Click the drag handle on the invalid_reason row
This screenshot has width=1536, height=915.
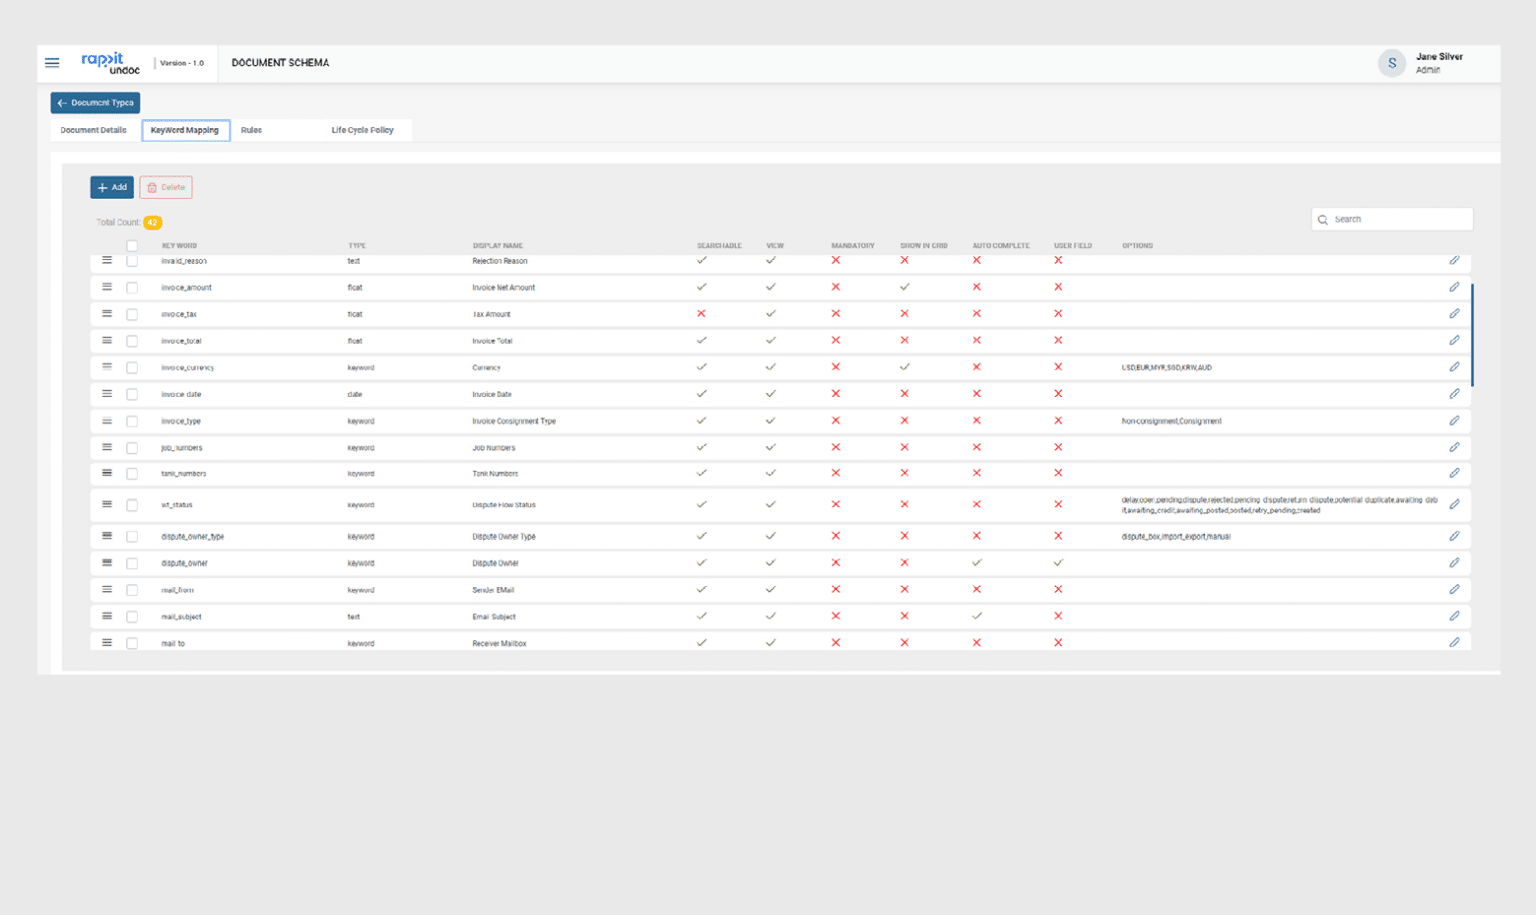107,260
